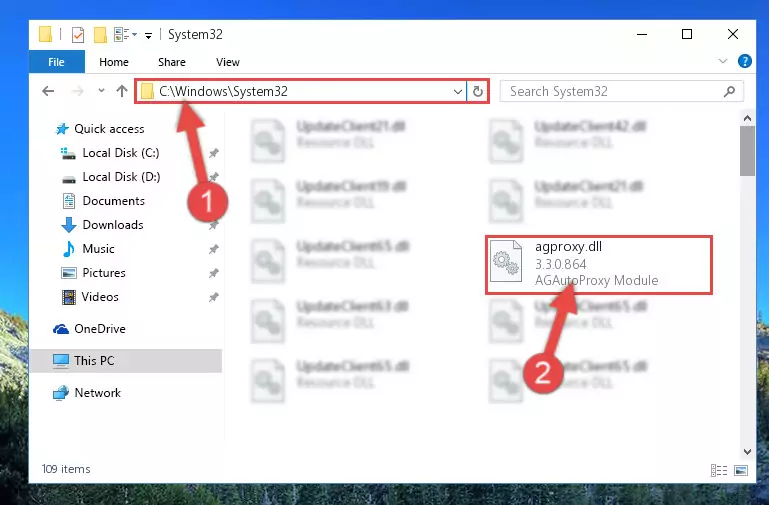The image size is (769, 505).
Task: Minimize the System32 window
Action: click(x=641, y=34)
